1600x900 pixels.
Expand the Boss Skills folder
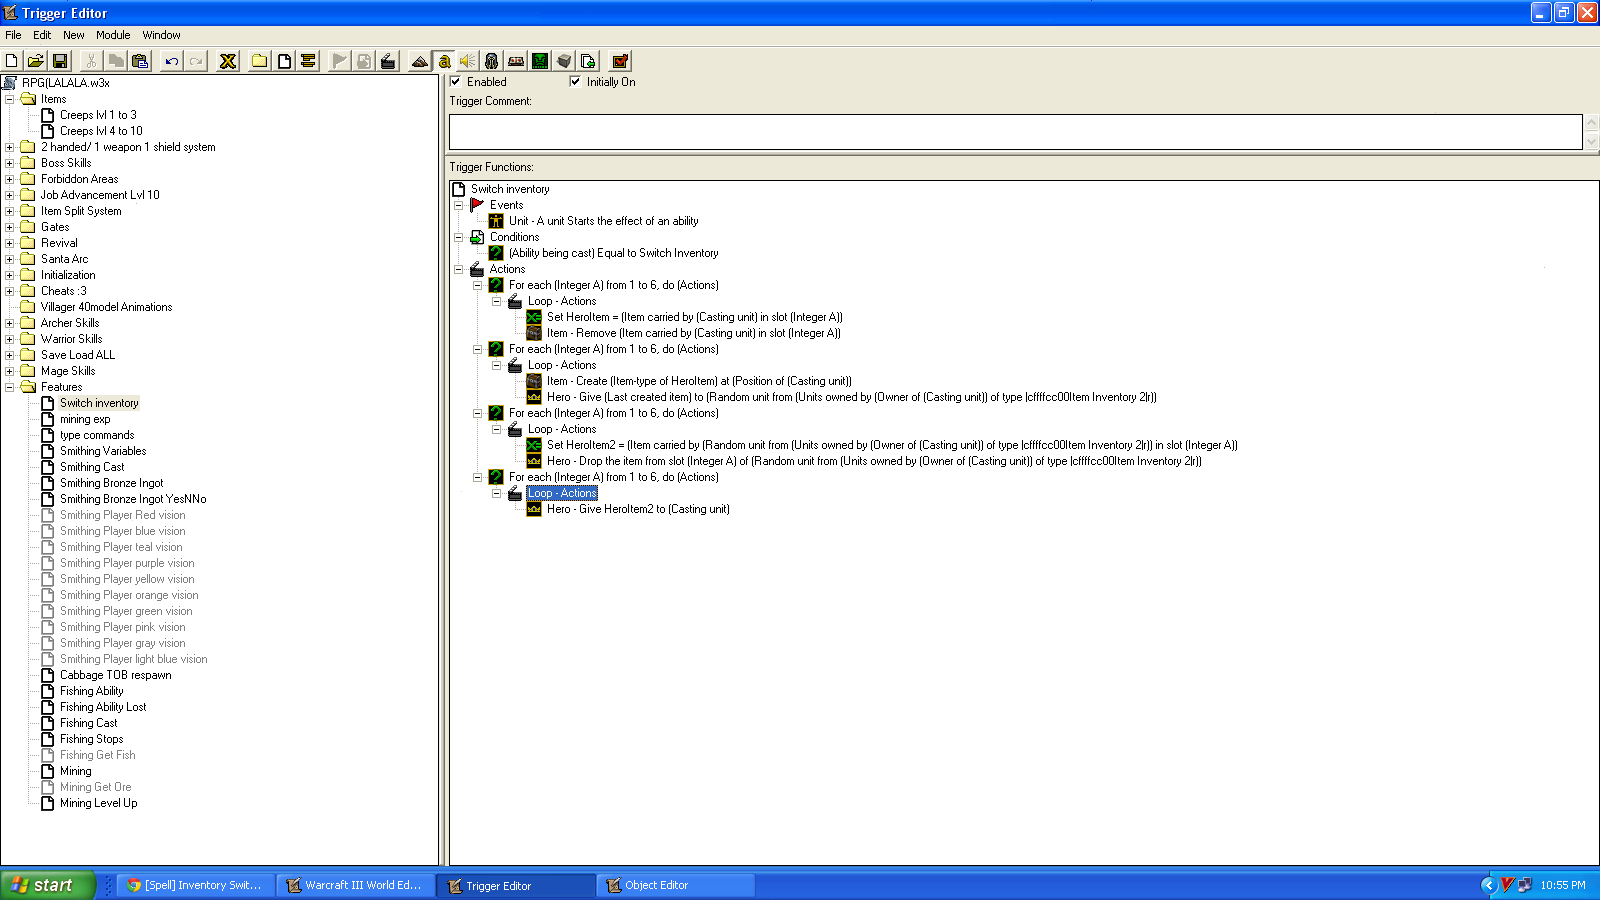(x=10, y=163)
